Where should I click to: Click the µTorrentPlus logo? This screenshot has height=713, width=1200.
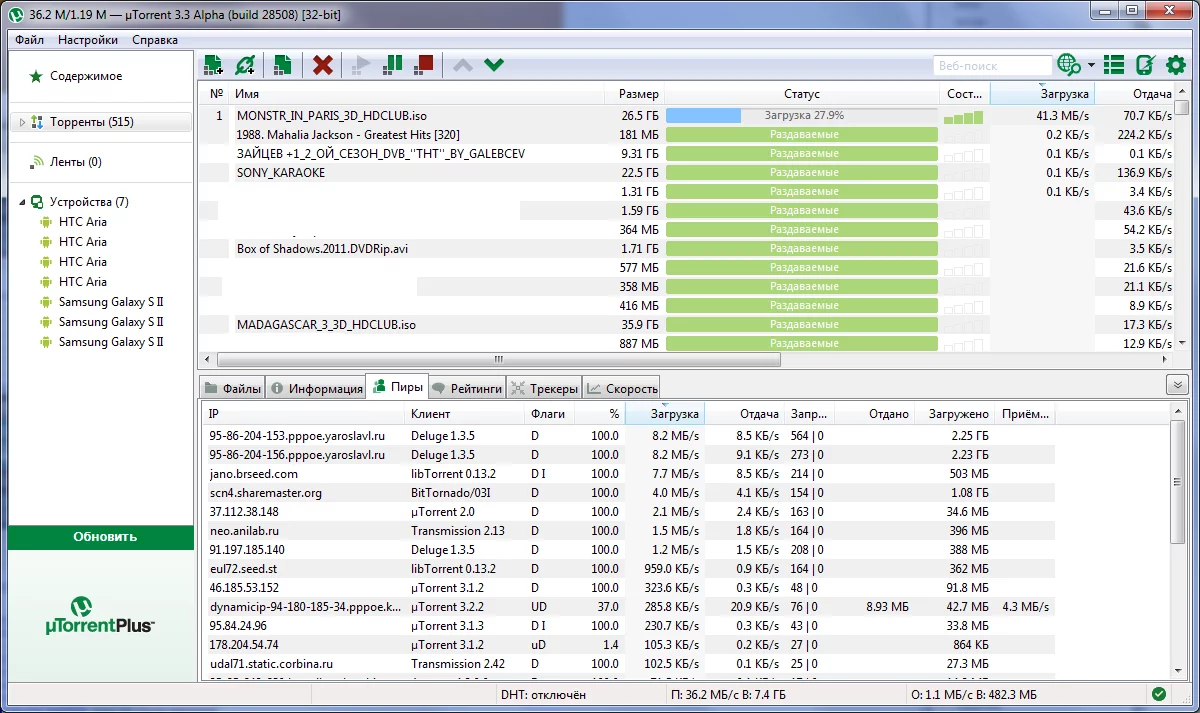(100, 614)
